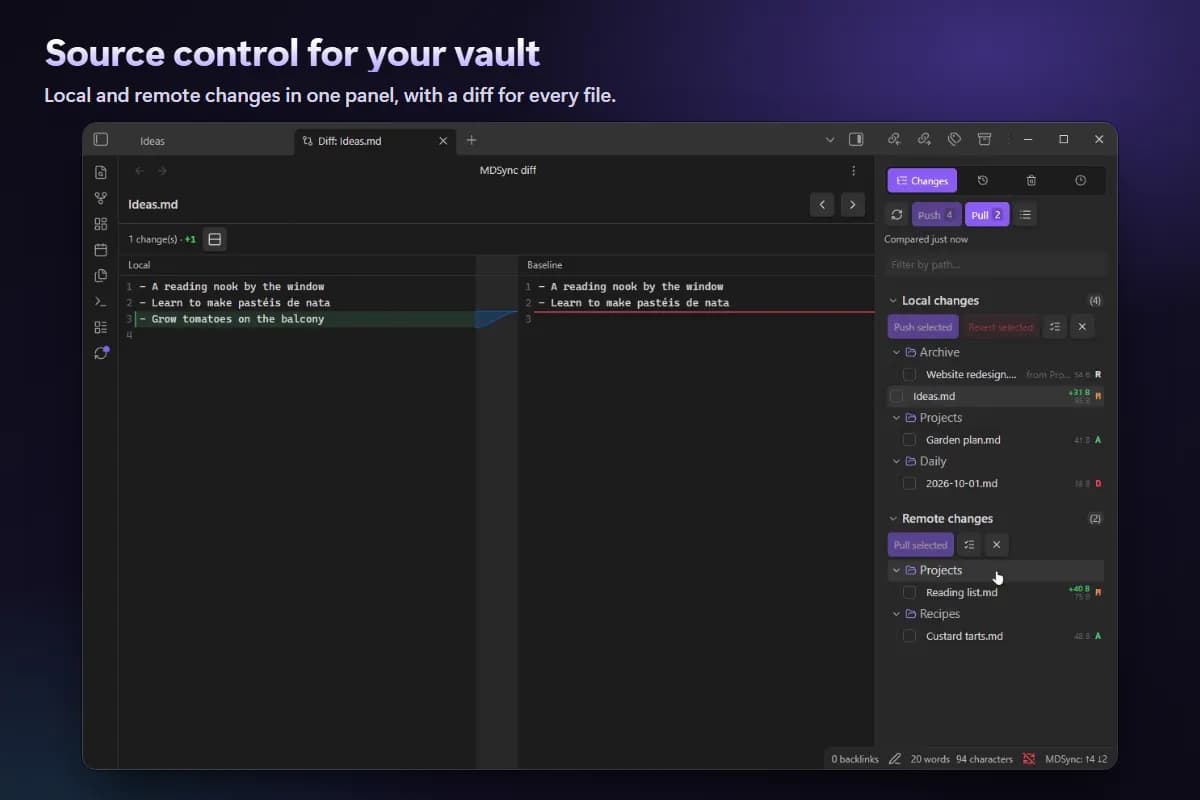The height and width of the screenshot is (800, 1200).
Task: Open the tab list dropdown chevron
Action: pos(829,140)
